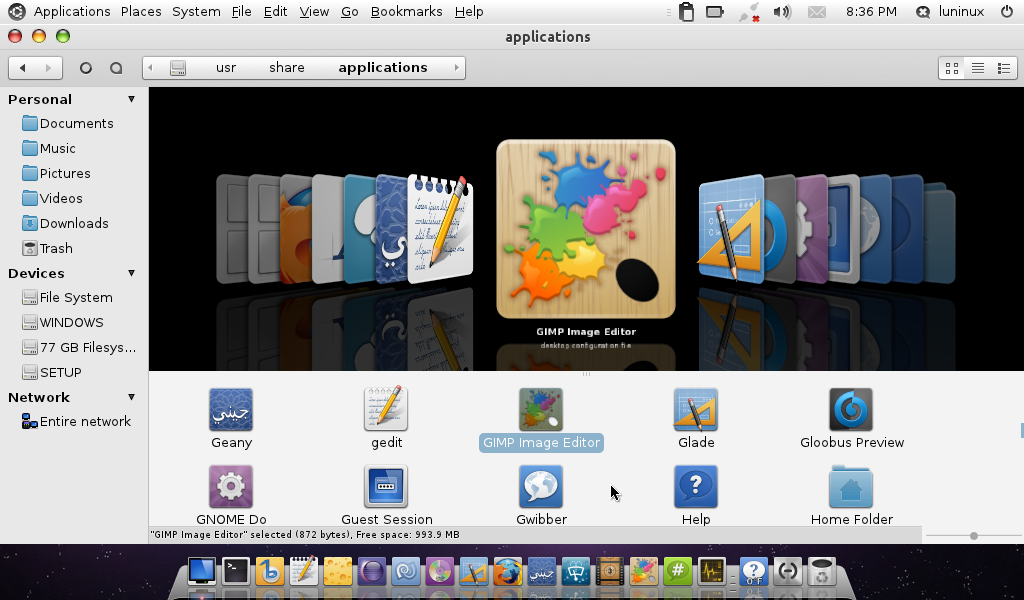Switch to list view mode
Image resolution: width=1024 pixels, height=600 pixels.
click(x=978, y=68)
